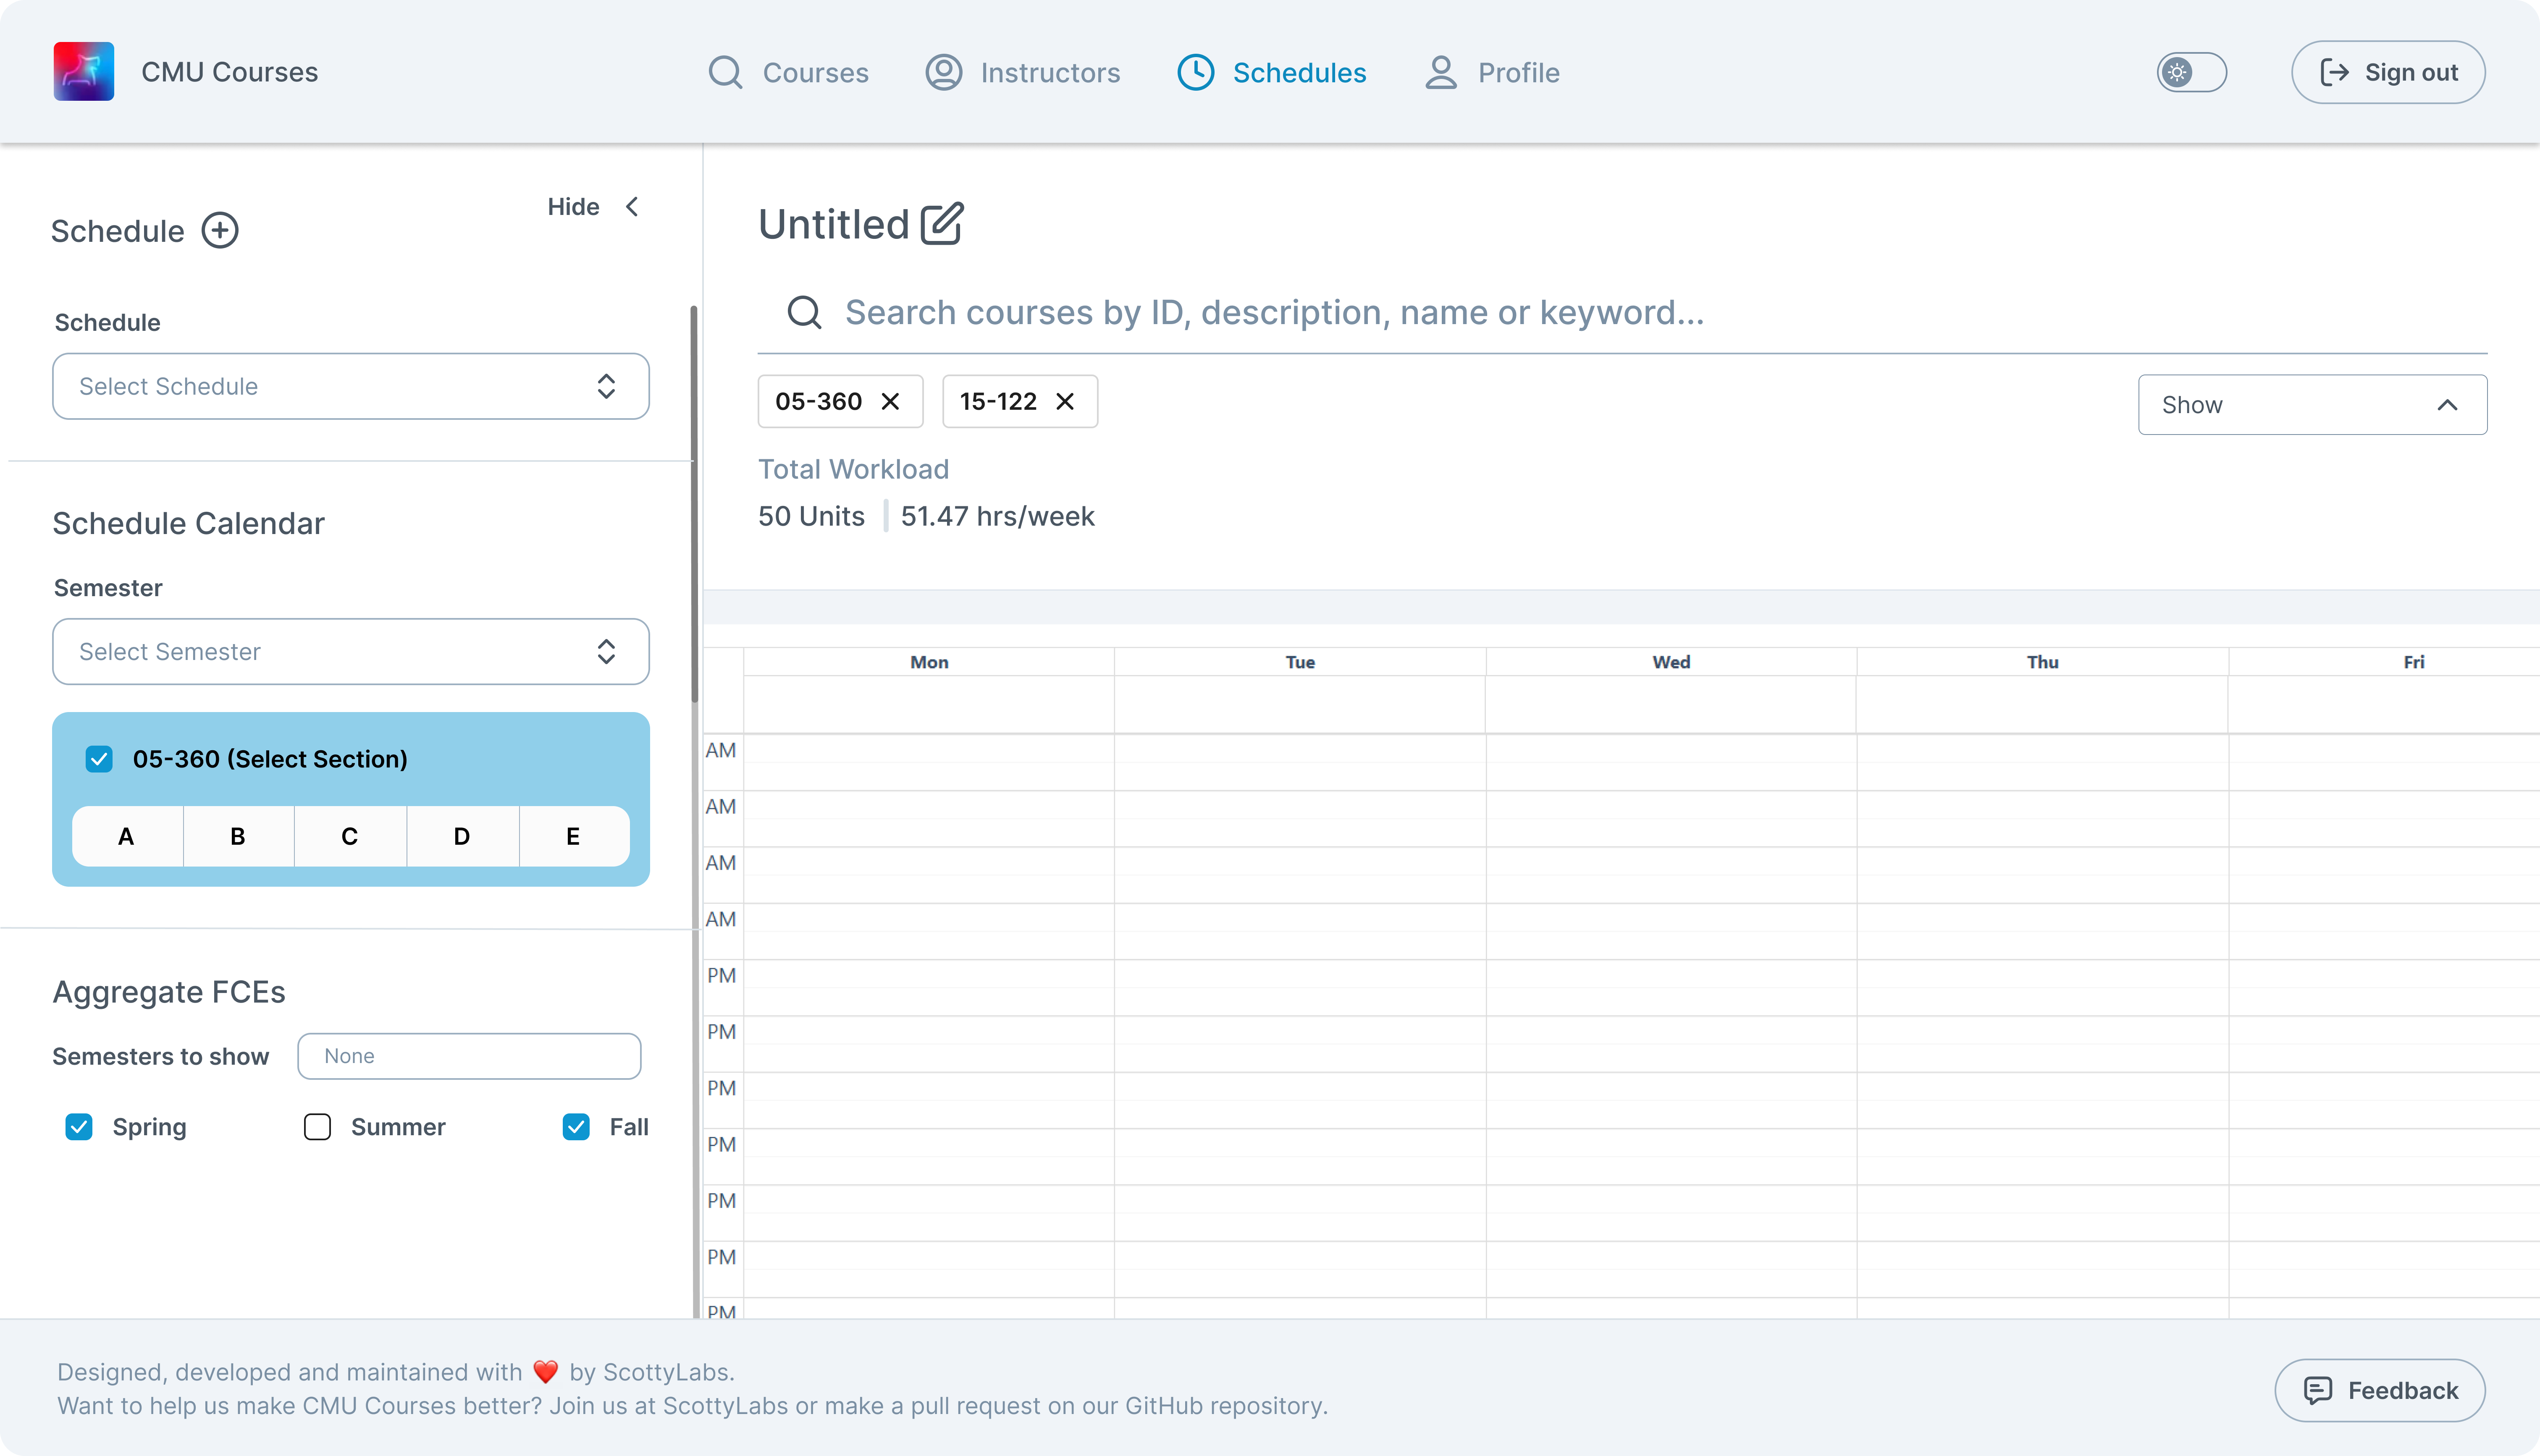The height and width of the screenshot is (1456, 2540).
Task: Collapse the Show dropdown
Action: pyautogui.click(x=2311, y=405)
